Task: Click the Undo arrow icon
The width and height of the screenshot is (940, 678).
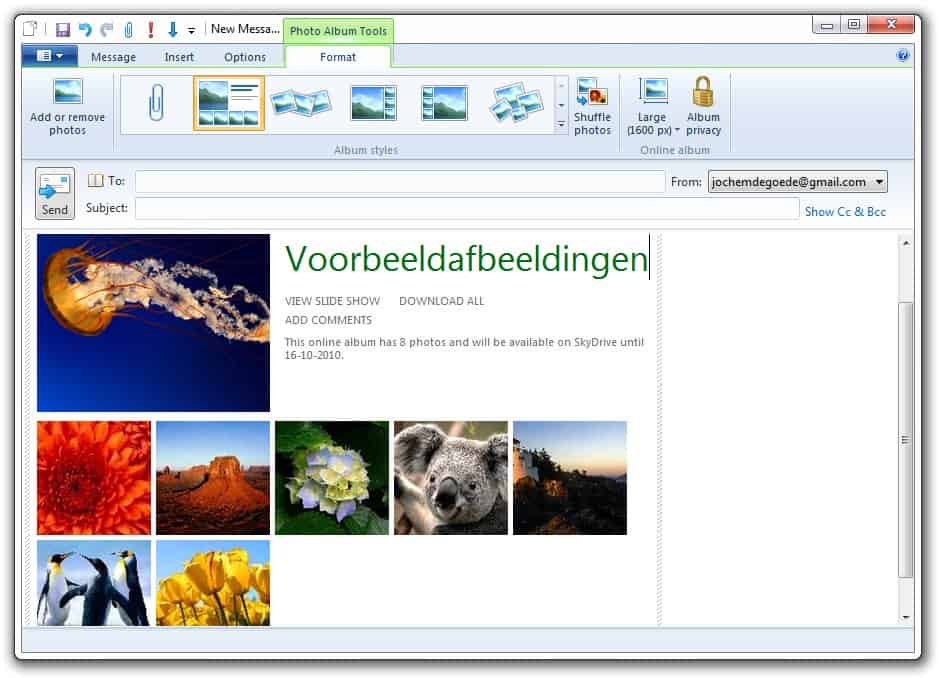Action: 85,29
